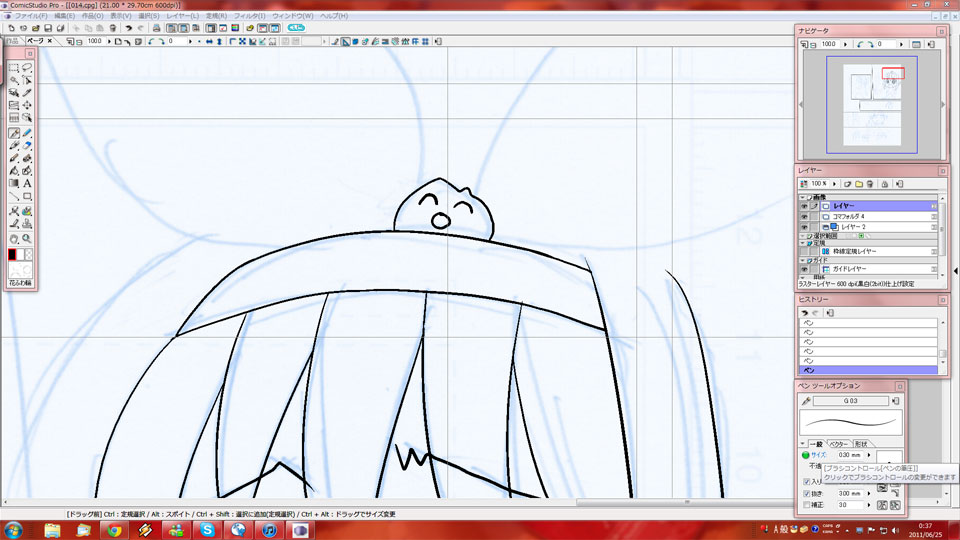Select the magic wand tool
960x540 pixels.
[13, 80]
